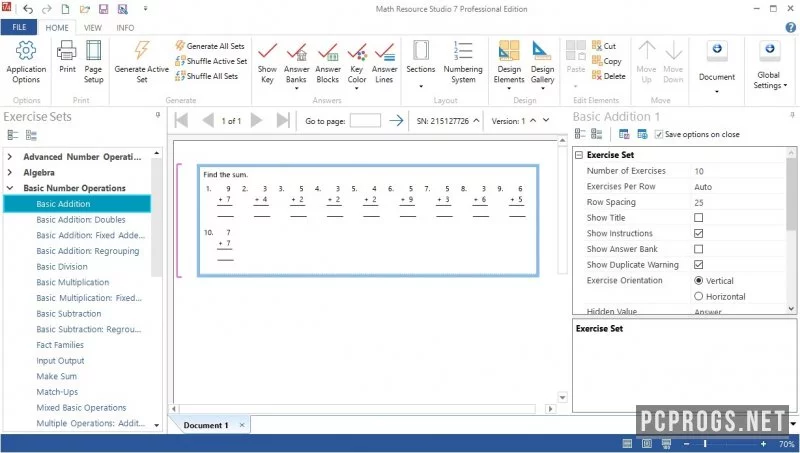Expand the Advanced Number Operations category

click(x=10, y=157)
